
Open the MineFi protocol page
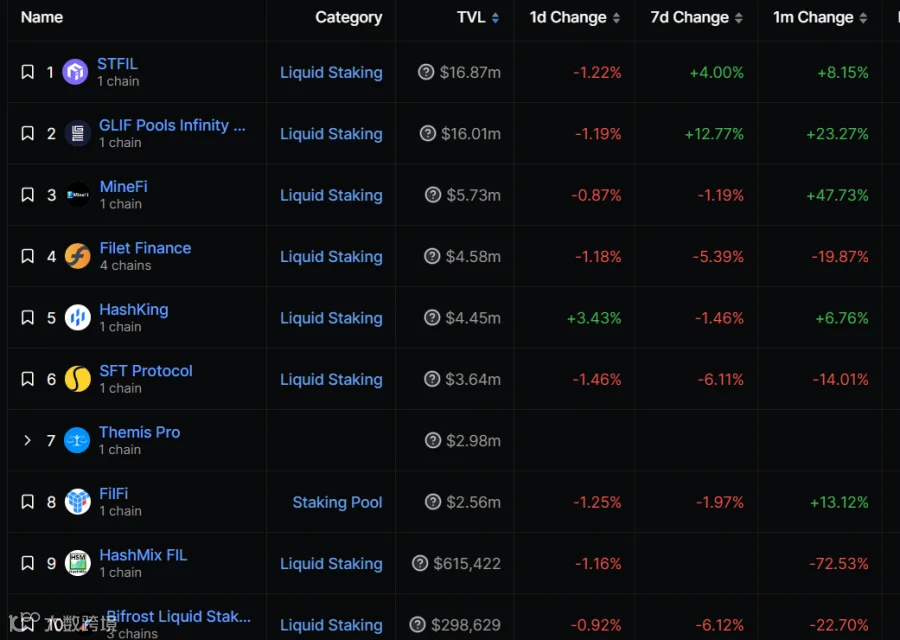pos(123,187)
